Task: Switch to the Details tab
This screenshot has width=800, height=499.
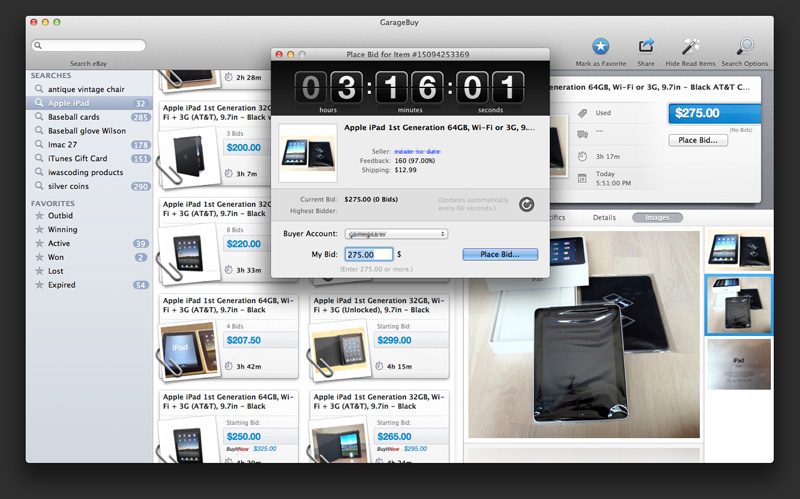Action: point(604,218)
